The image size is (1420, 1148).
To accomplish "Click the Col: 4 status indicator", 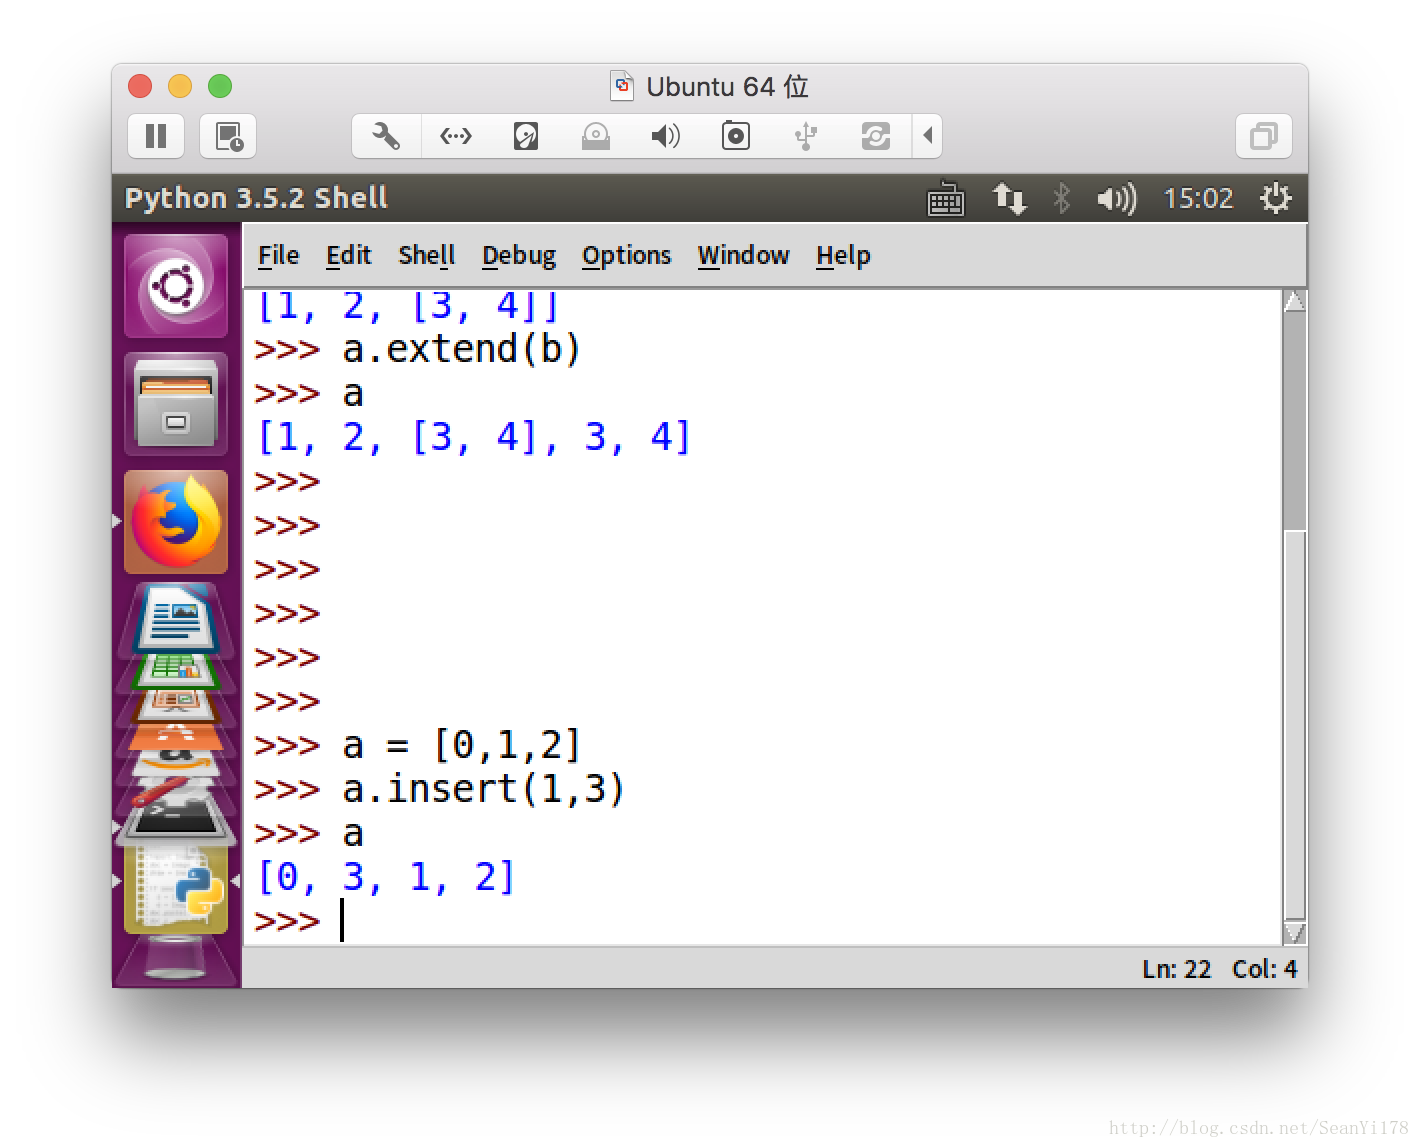I will tap(1264, 969).
